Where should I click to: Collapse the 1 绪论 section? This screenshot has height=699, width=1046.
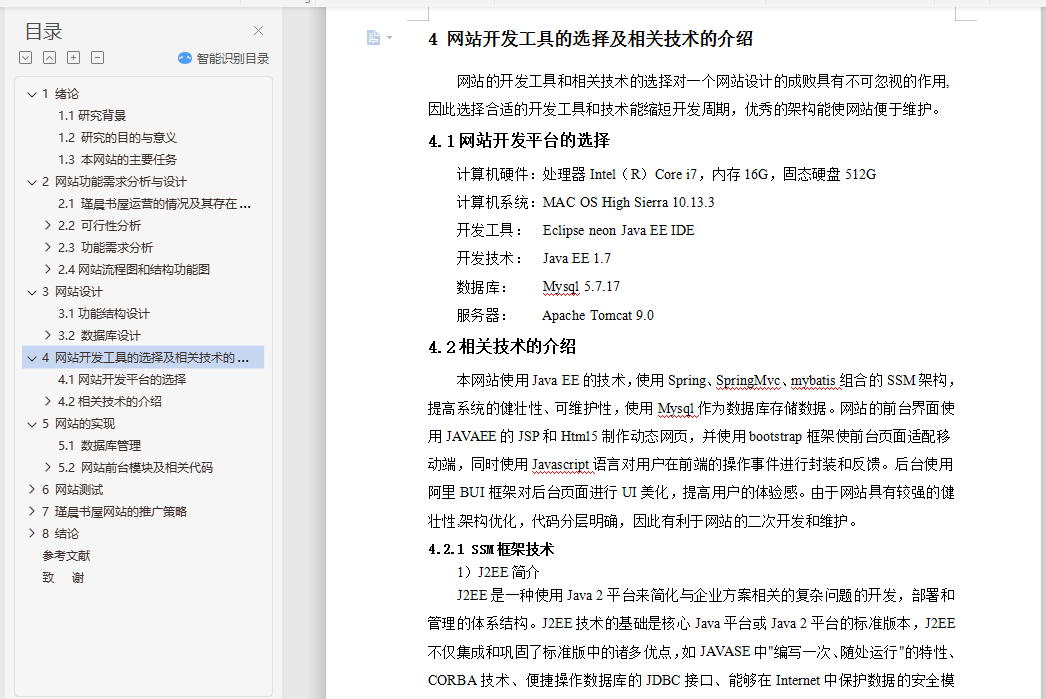click(x=31, y=94)
